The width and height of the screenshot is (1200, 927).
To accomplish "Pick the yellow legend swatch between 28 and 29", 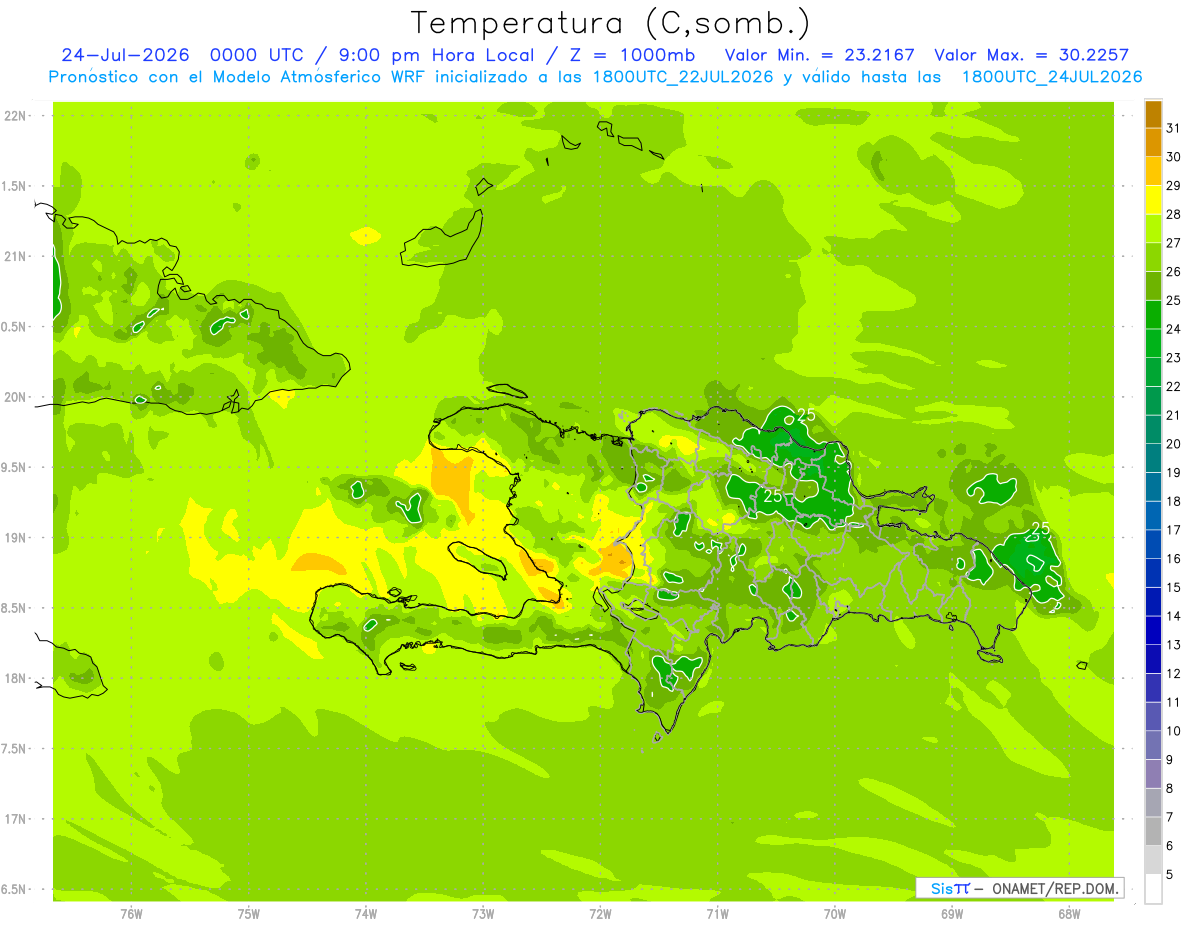I will pos(1153,201).
